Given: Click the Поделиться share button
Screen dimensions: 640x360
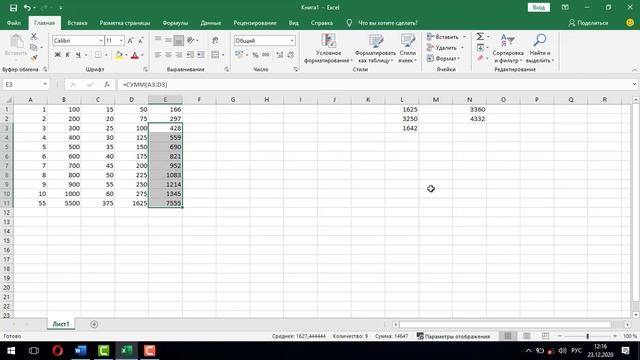Looking at the screenshot, I should click(588, 23).
